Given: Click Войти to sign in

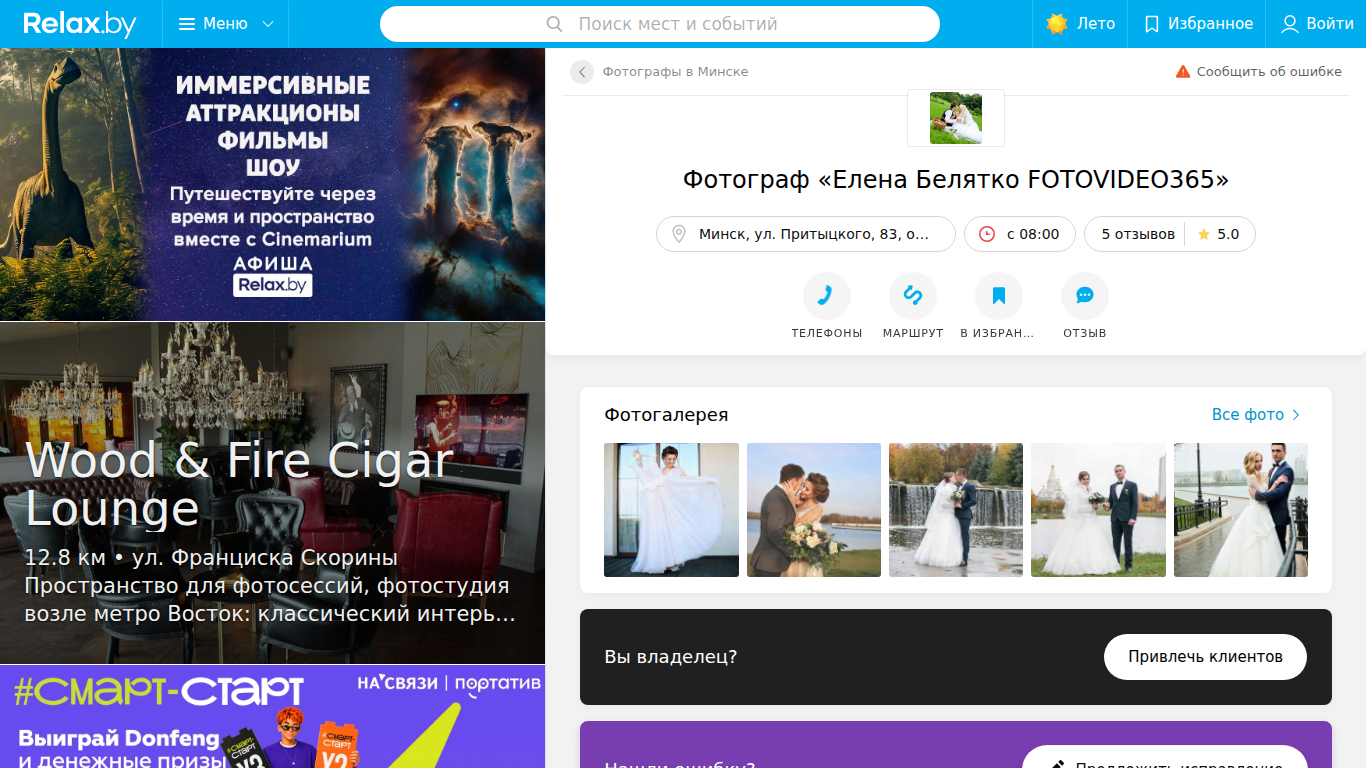Looking at the screenshot, I should (x=1317, y=24).
